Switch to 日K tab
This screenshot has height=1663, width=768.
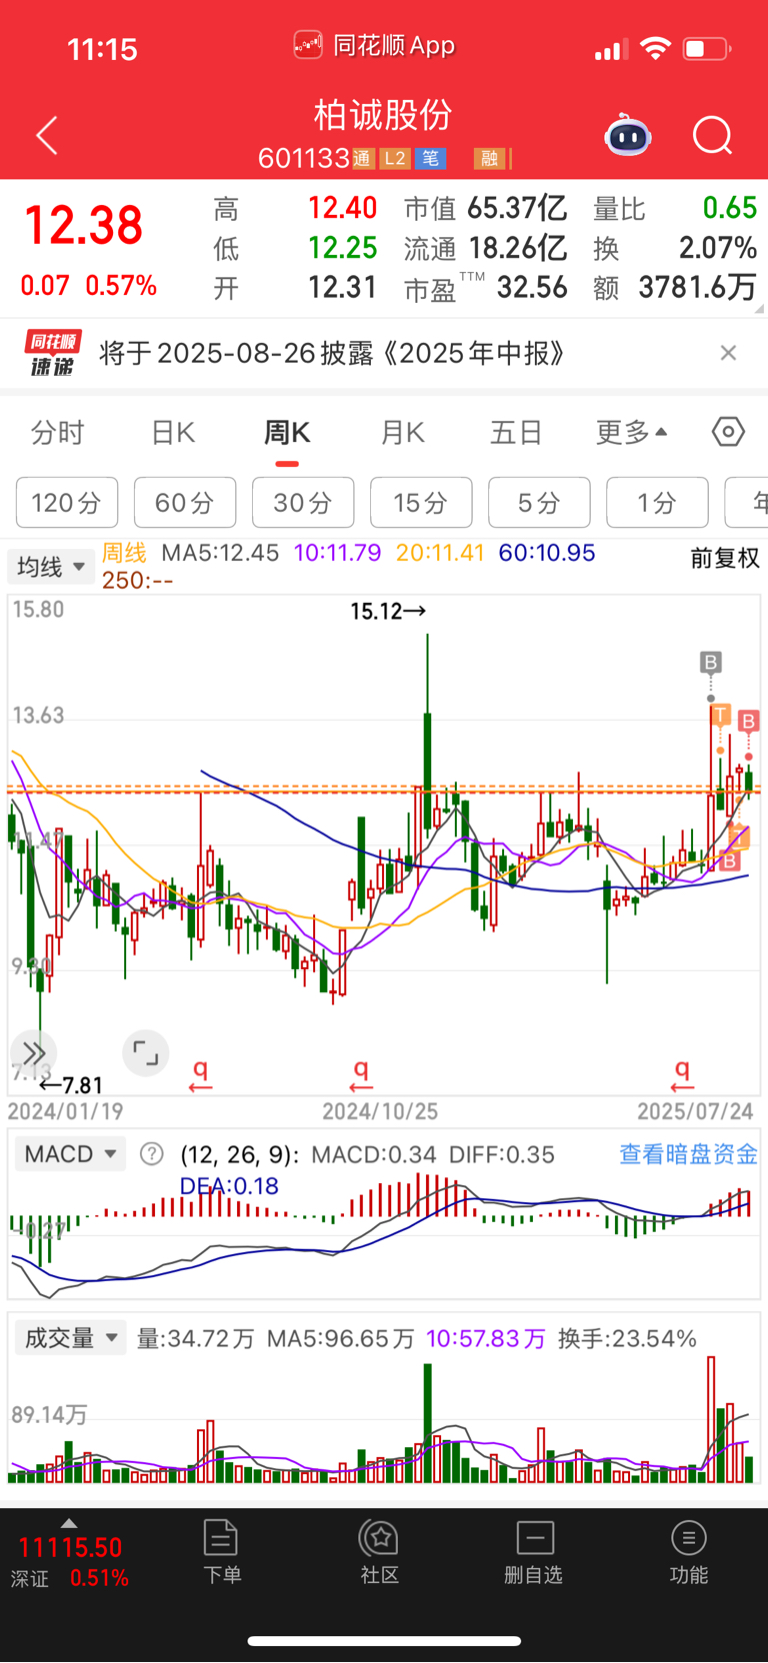click(x=172, y=432)
